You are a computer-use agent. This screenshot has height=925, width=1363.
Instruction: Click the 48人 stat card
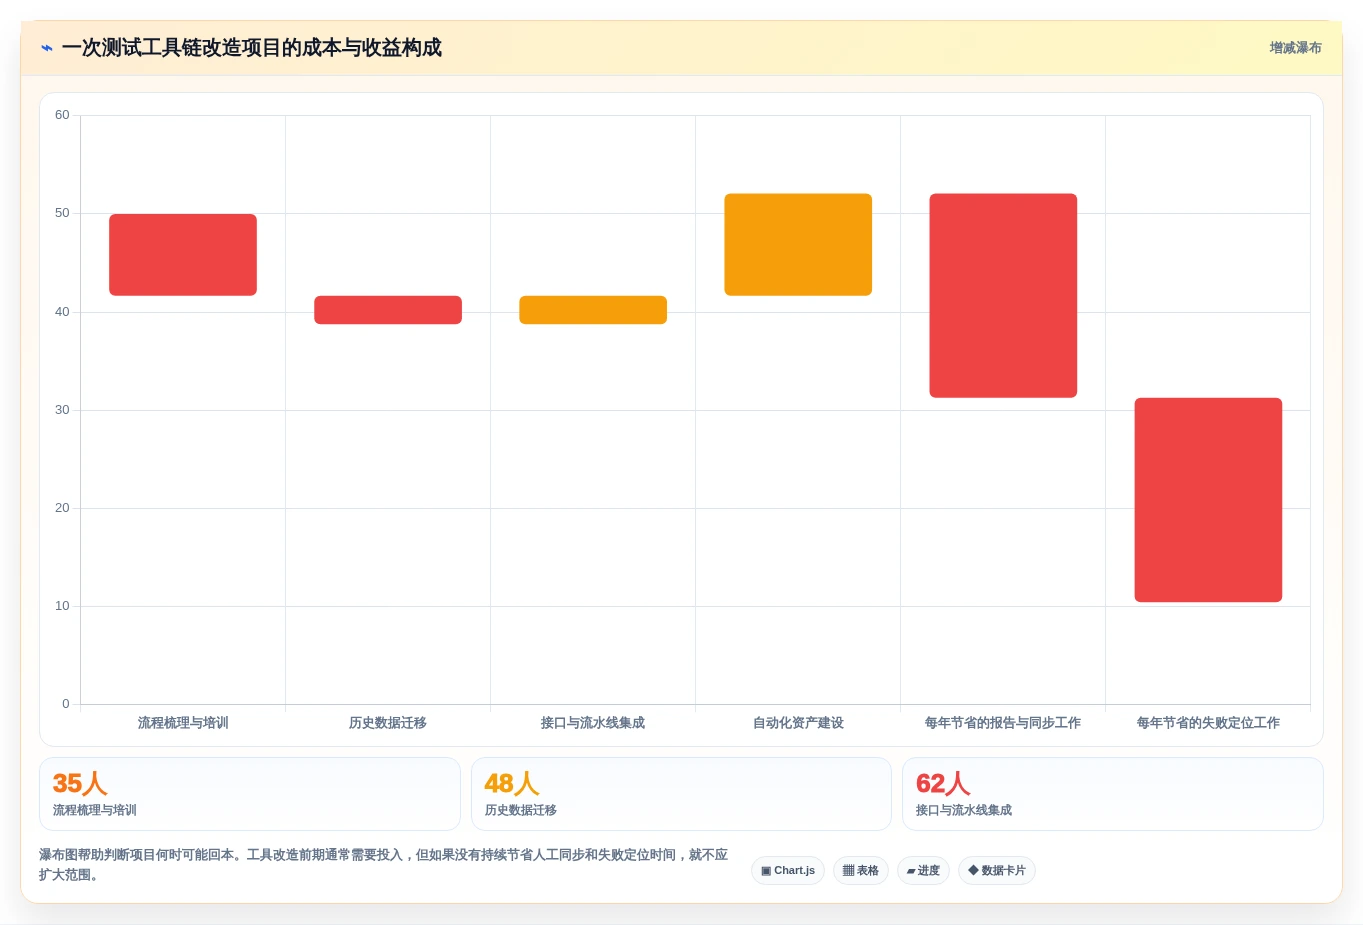(x=681, y=794)
